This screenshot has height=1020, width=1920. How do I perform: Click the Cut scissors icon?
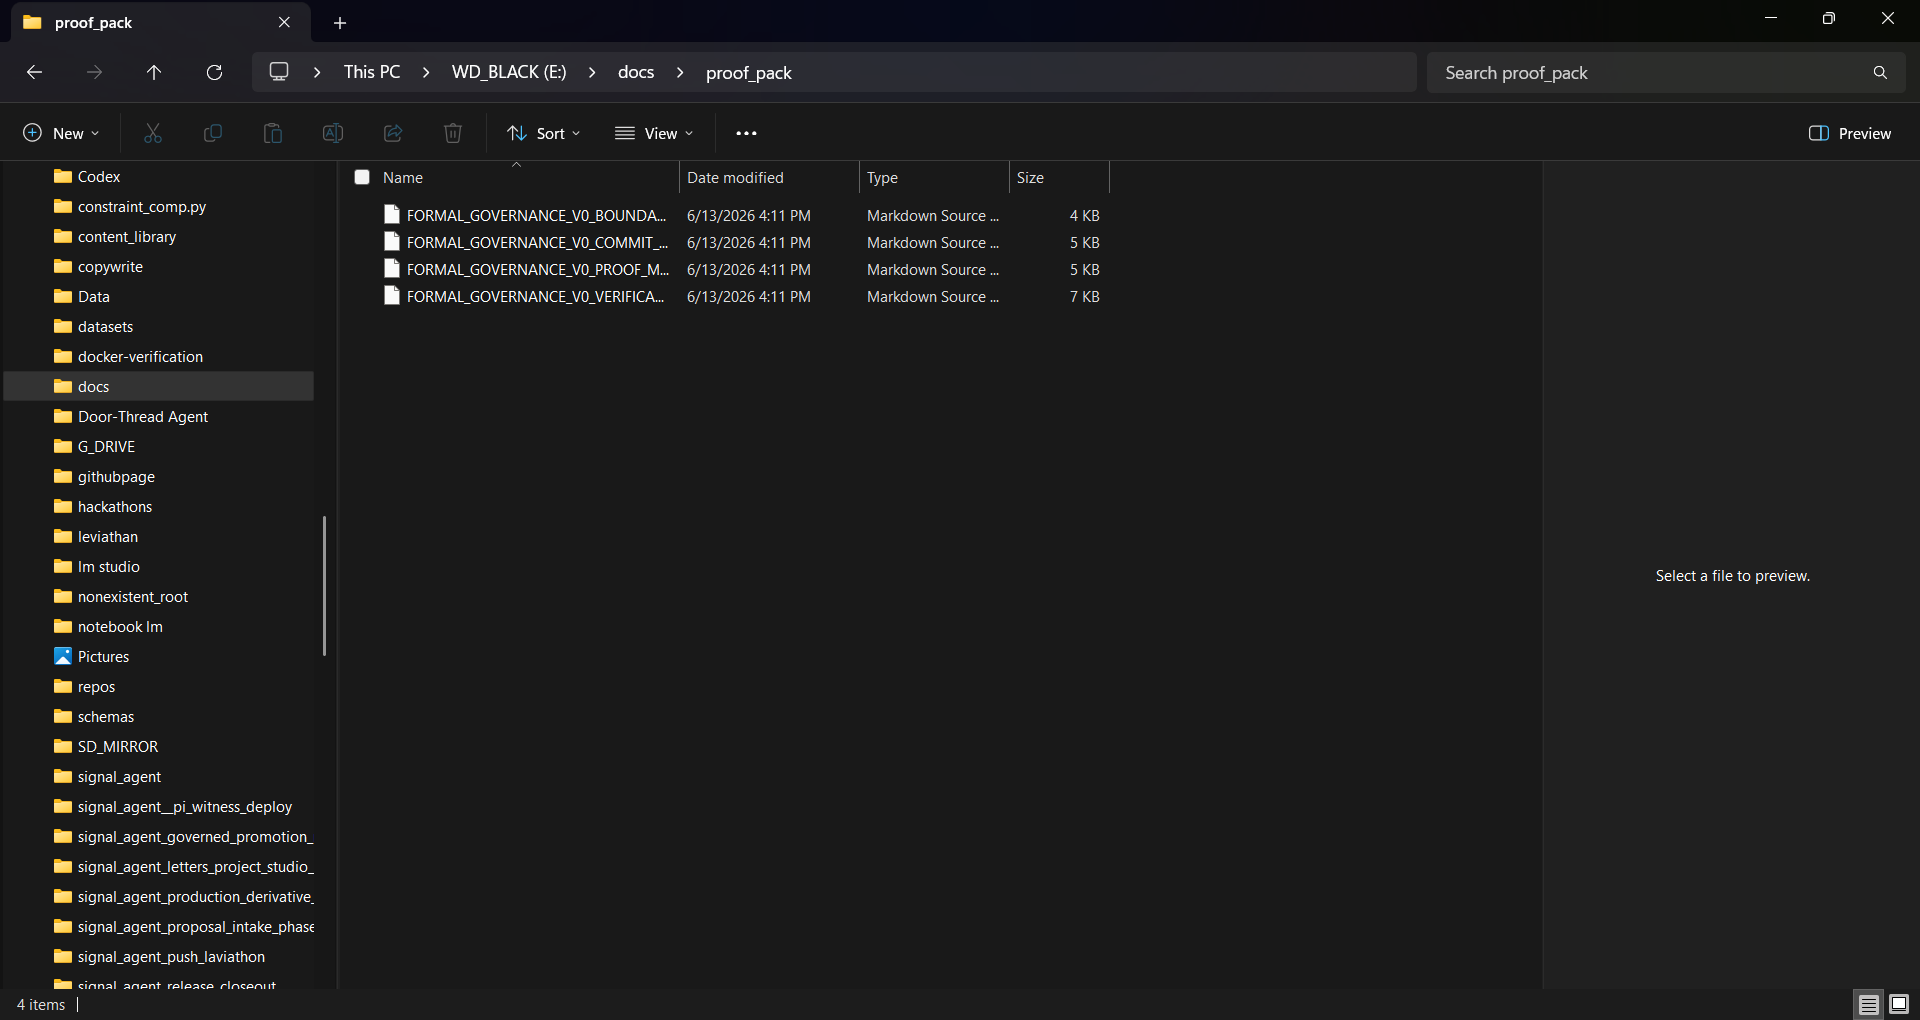153,133
